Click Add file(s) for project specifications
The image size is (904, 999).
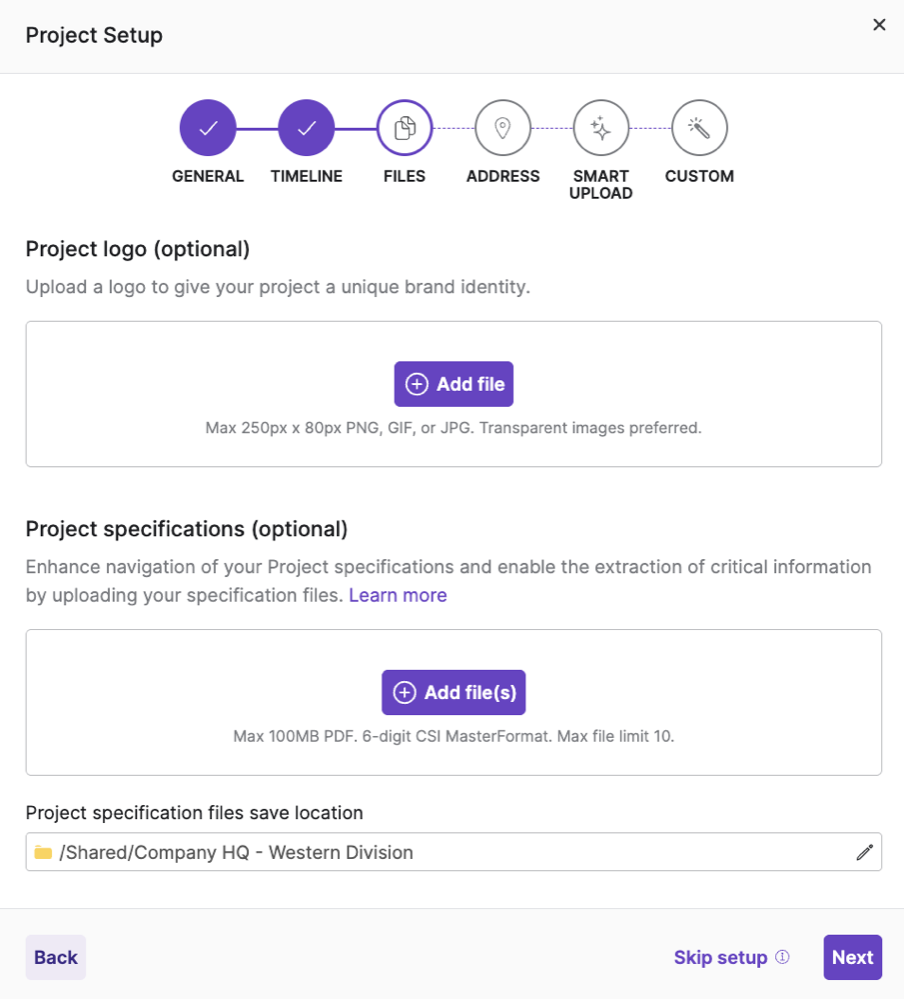[453, 692]
